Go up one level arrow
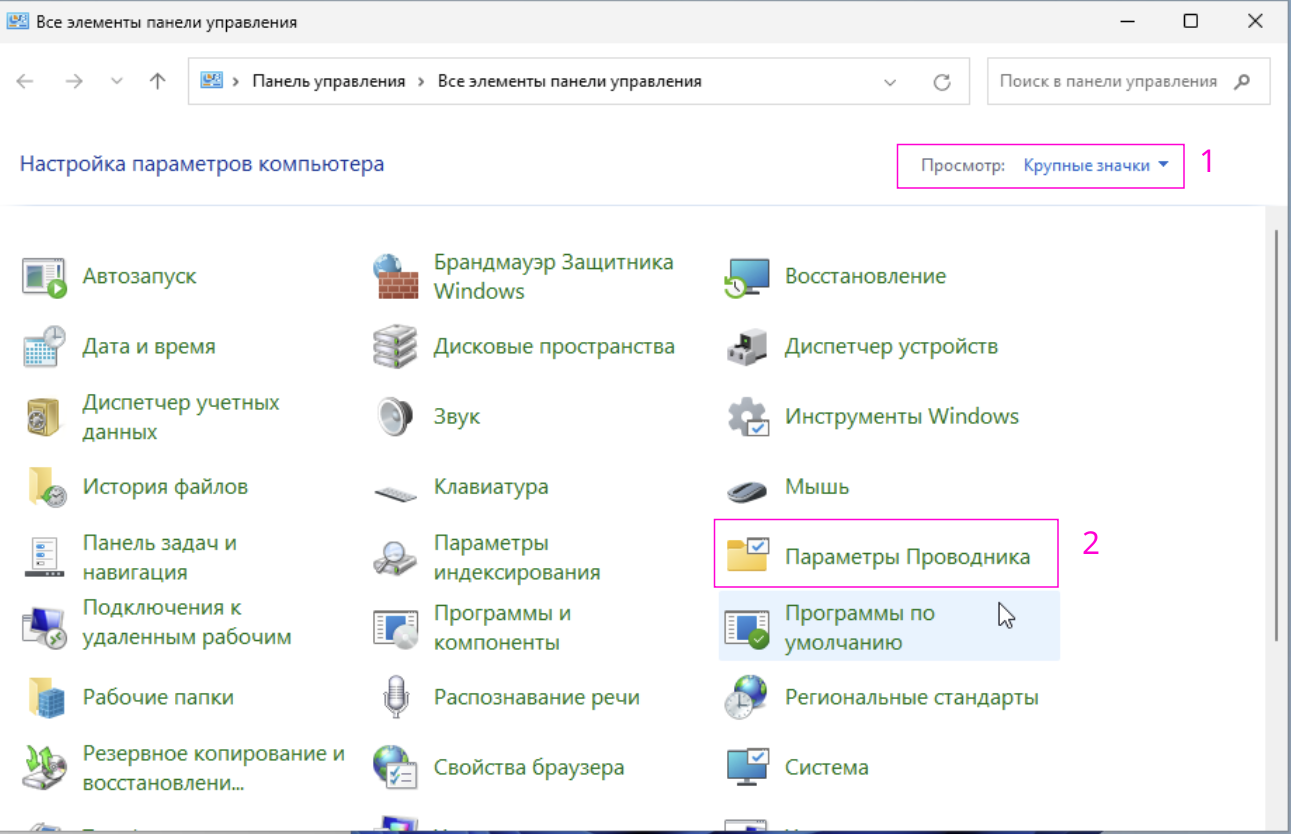Viewport: 1291px width, 834px height. 157,82
